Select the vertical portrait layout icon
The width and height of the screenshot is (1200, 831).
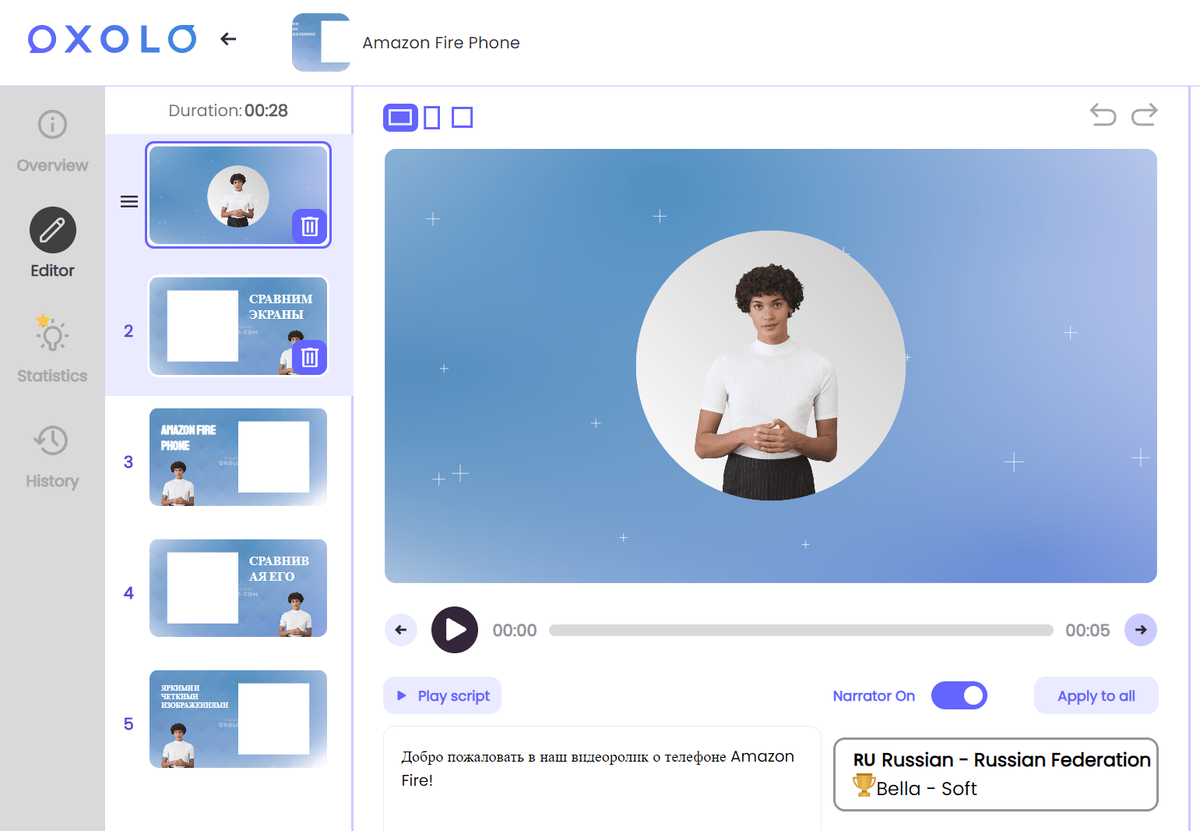(432, 117)
